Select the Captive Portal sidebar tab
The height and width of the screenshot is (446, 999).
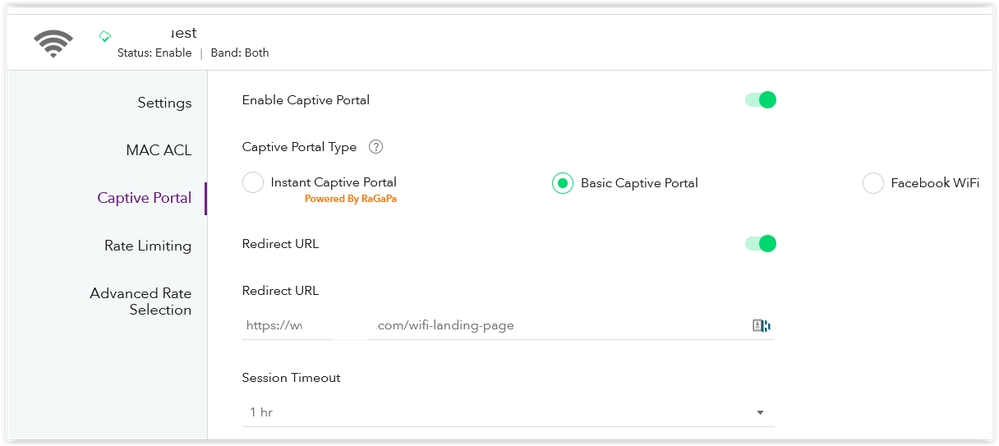pyautogui.click(x=144, y=198)
